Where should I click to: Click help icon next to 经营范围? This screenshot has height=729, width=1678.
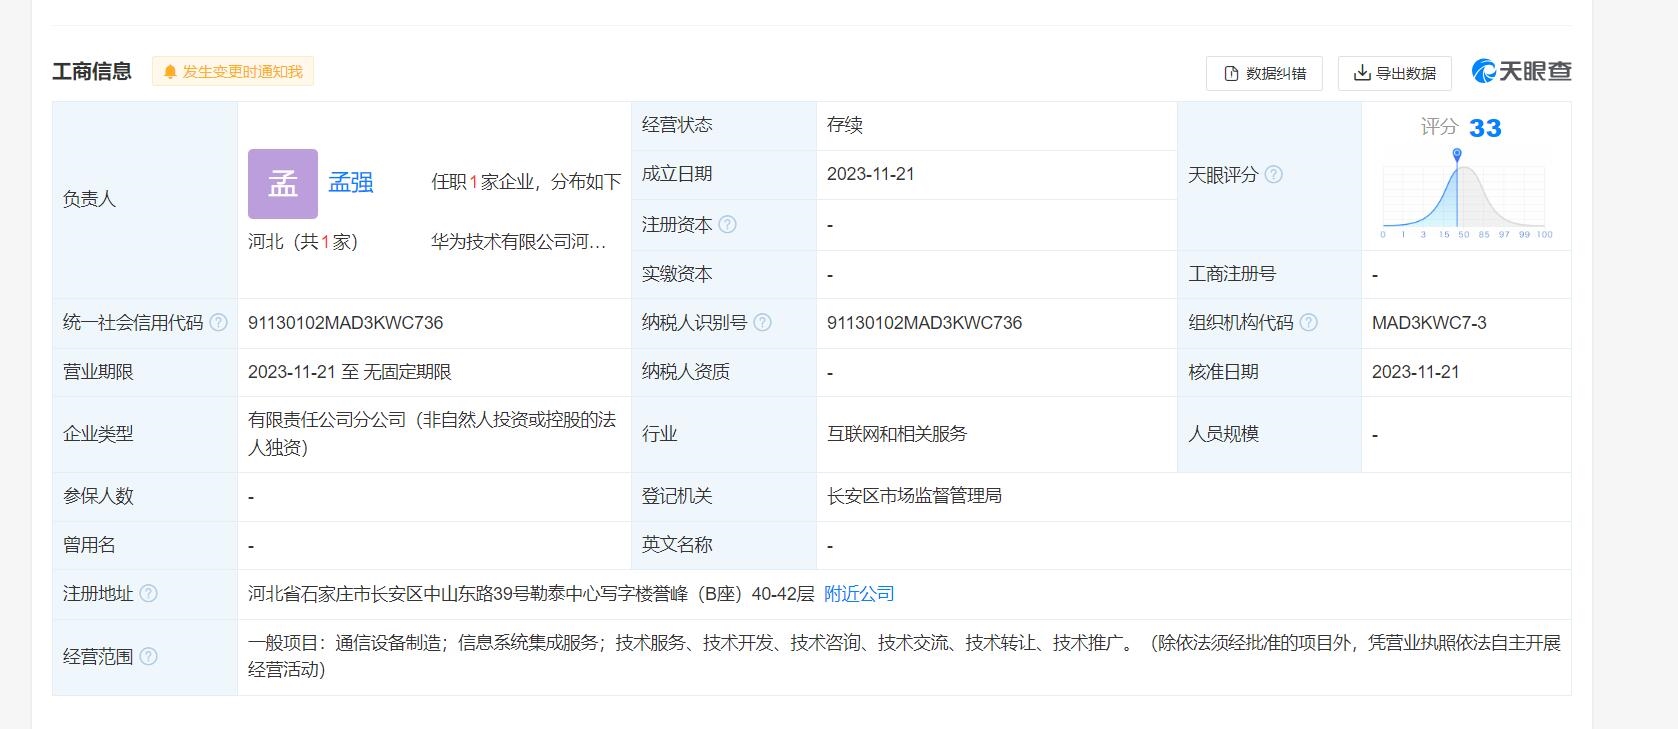pos(148,657)
